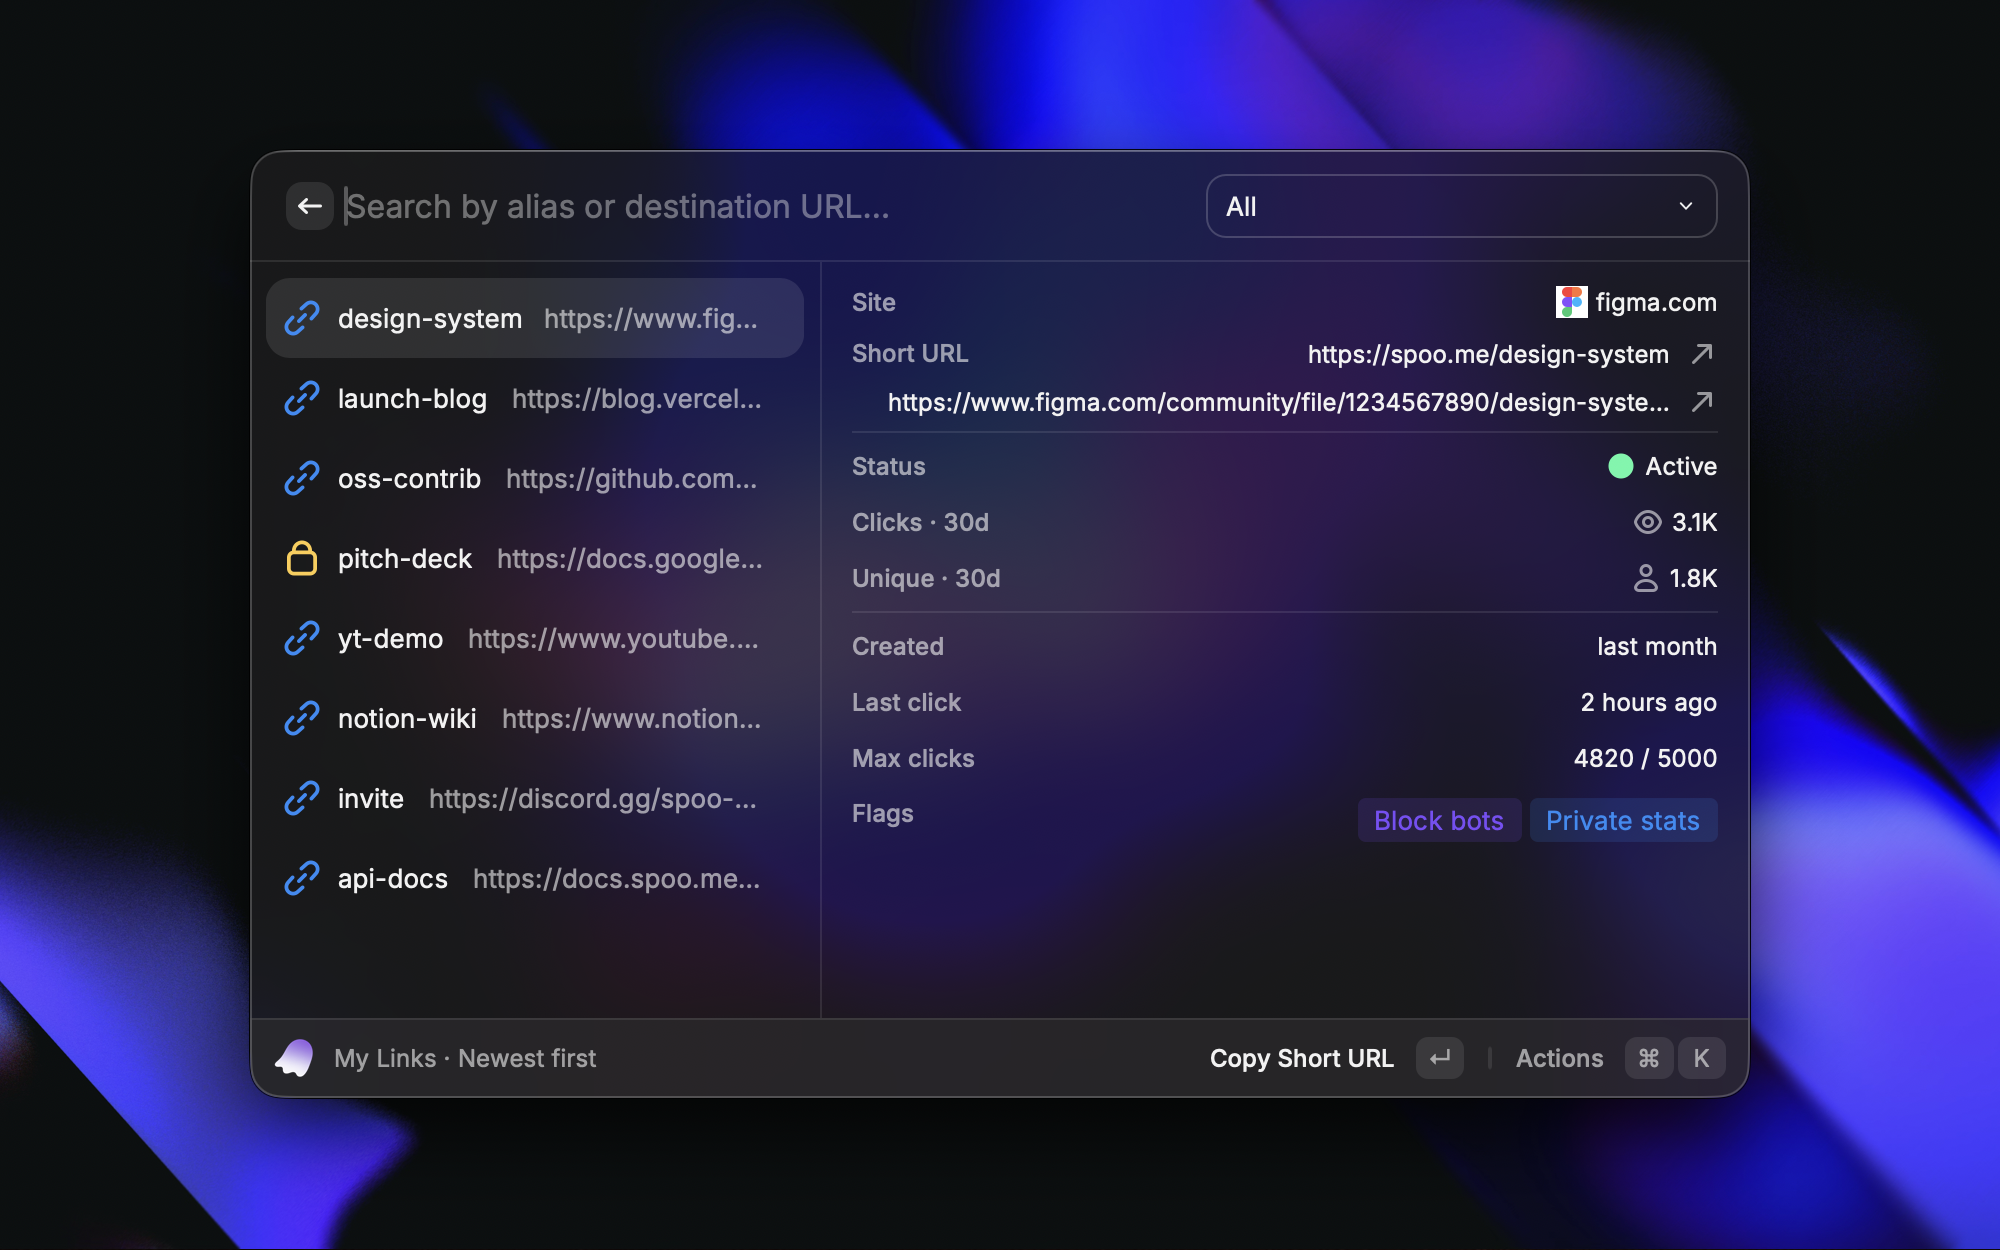The image size is (2000, 1250).
Task: Click the last month created value
Action: point(1657,646)
